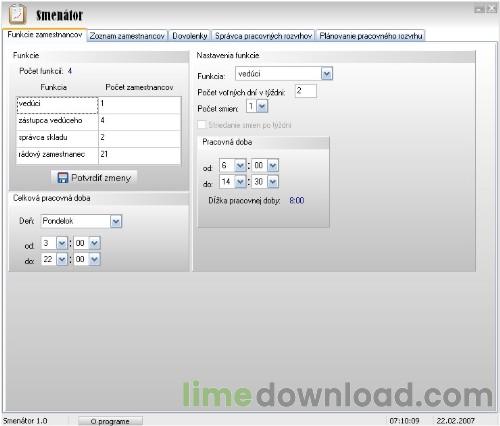The height and width of the screenshot is (426, 500).
Task: Switch to Správca pracovných rozvrhov tab
Action: pyautogui.click(x=263, y=36)
